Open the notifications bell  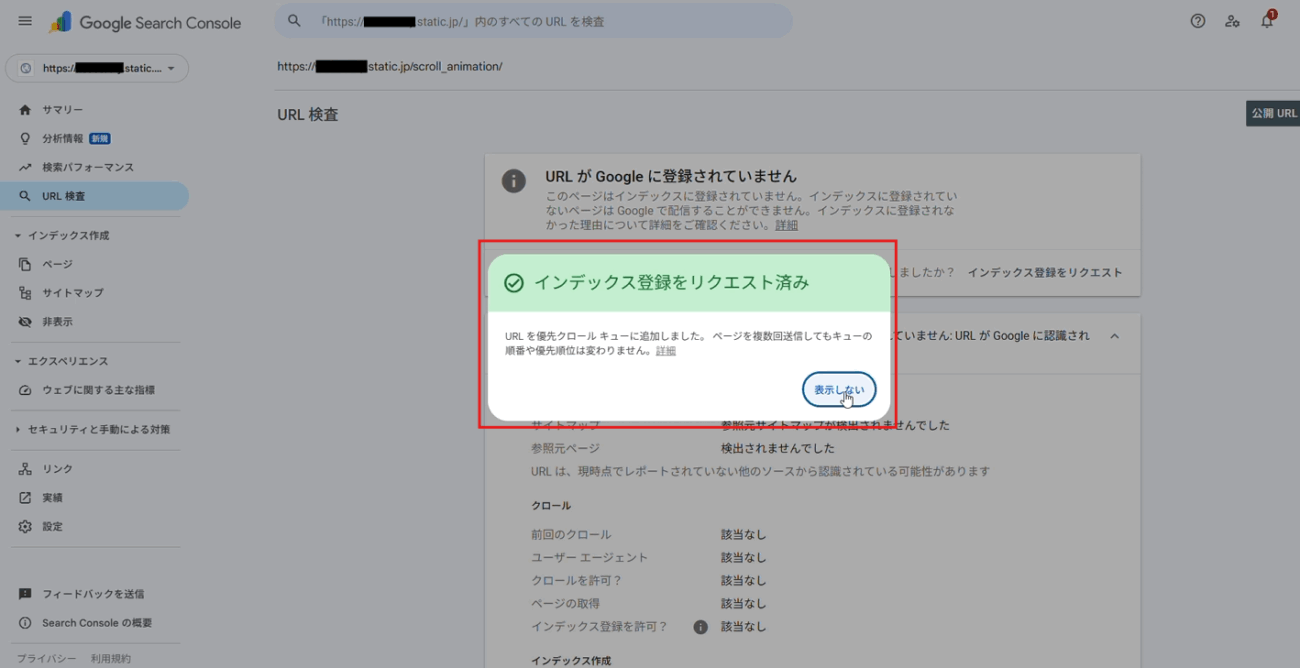1267,21
